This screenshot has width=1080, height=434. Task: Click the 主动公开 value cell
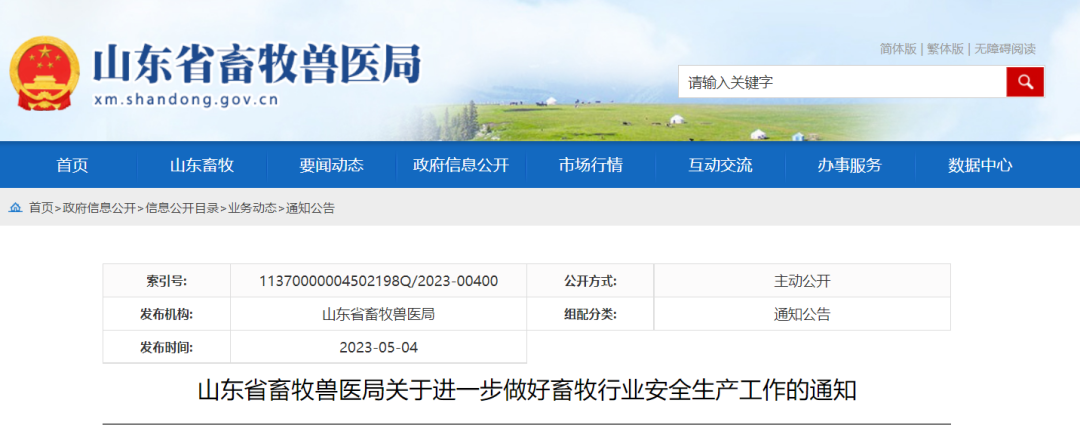(802, 280)
